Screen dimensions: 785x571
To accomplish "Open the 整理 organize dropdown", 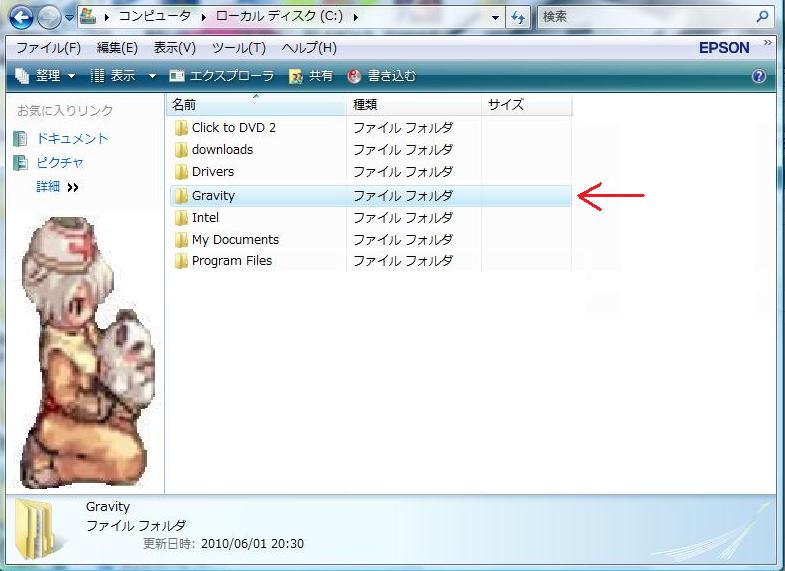I will (x=45, y=76).
